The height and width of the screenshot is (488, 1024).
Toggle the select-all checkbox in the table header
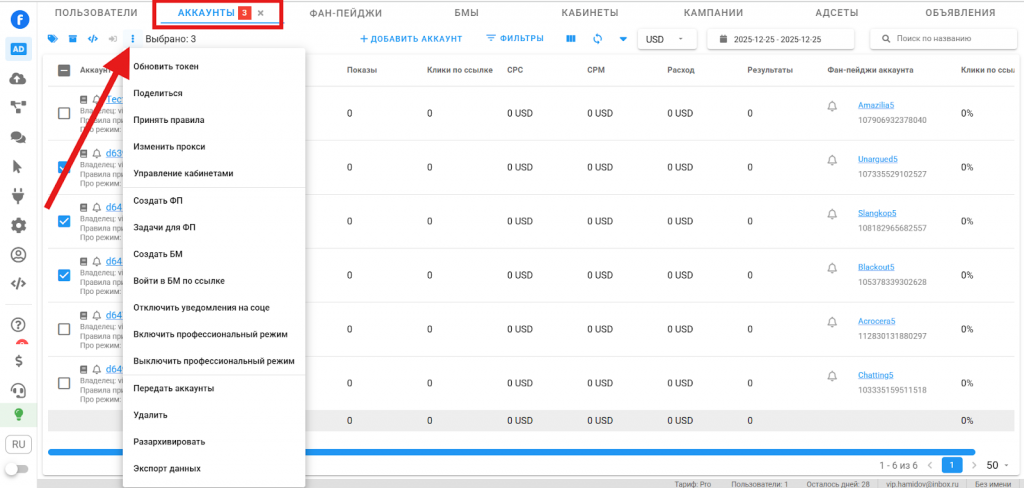64,71
